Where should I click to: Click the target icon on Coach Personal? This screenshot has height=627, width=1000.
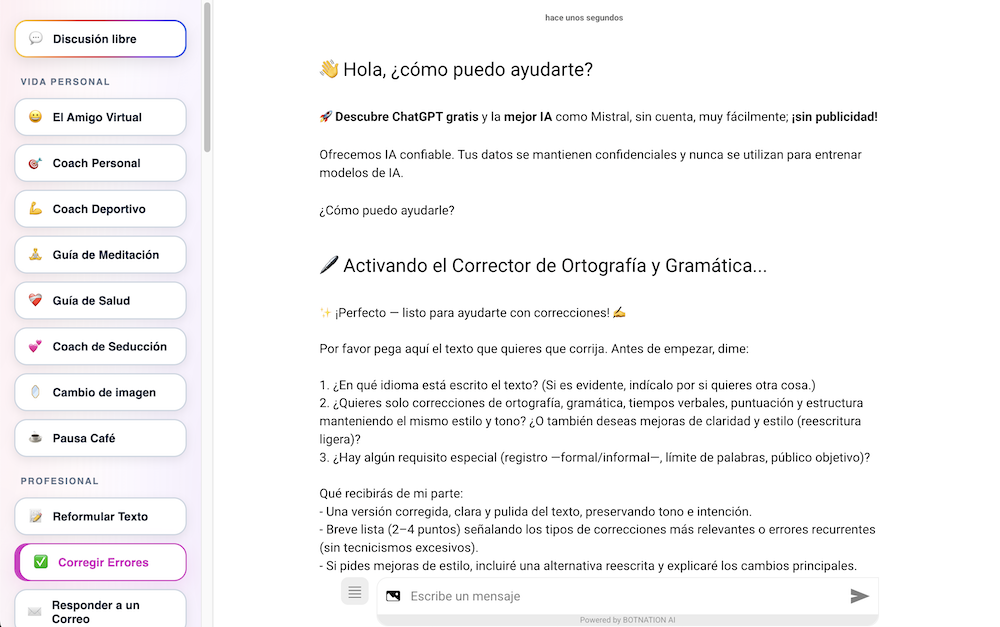click(x=36, y=163)
